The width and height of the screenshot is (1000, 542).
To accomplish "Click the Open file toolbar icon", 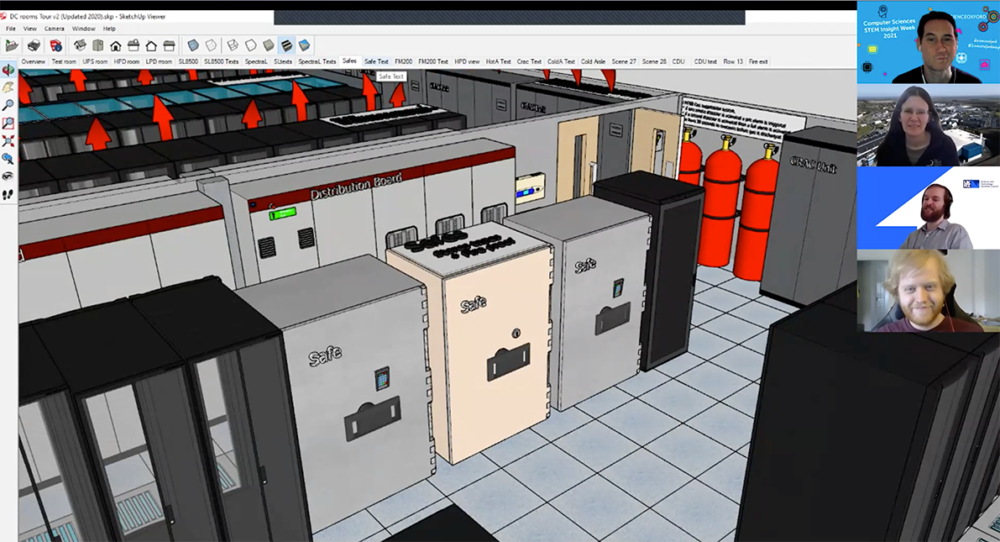I will click(x=11, y=45).
